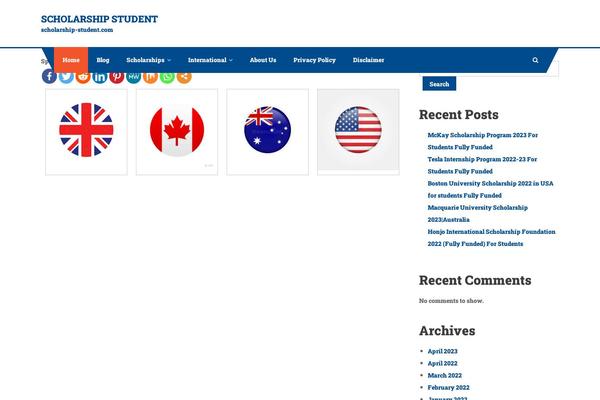Open the Blog menu item
600x400 pixels.
(103, 60)
